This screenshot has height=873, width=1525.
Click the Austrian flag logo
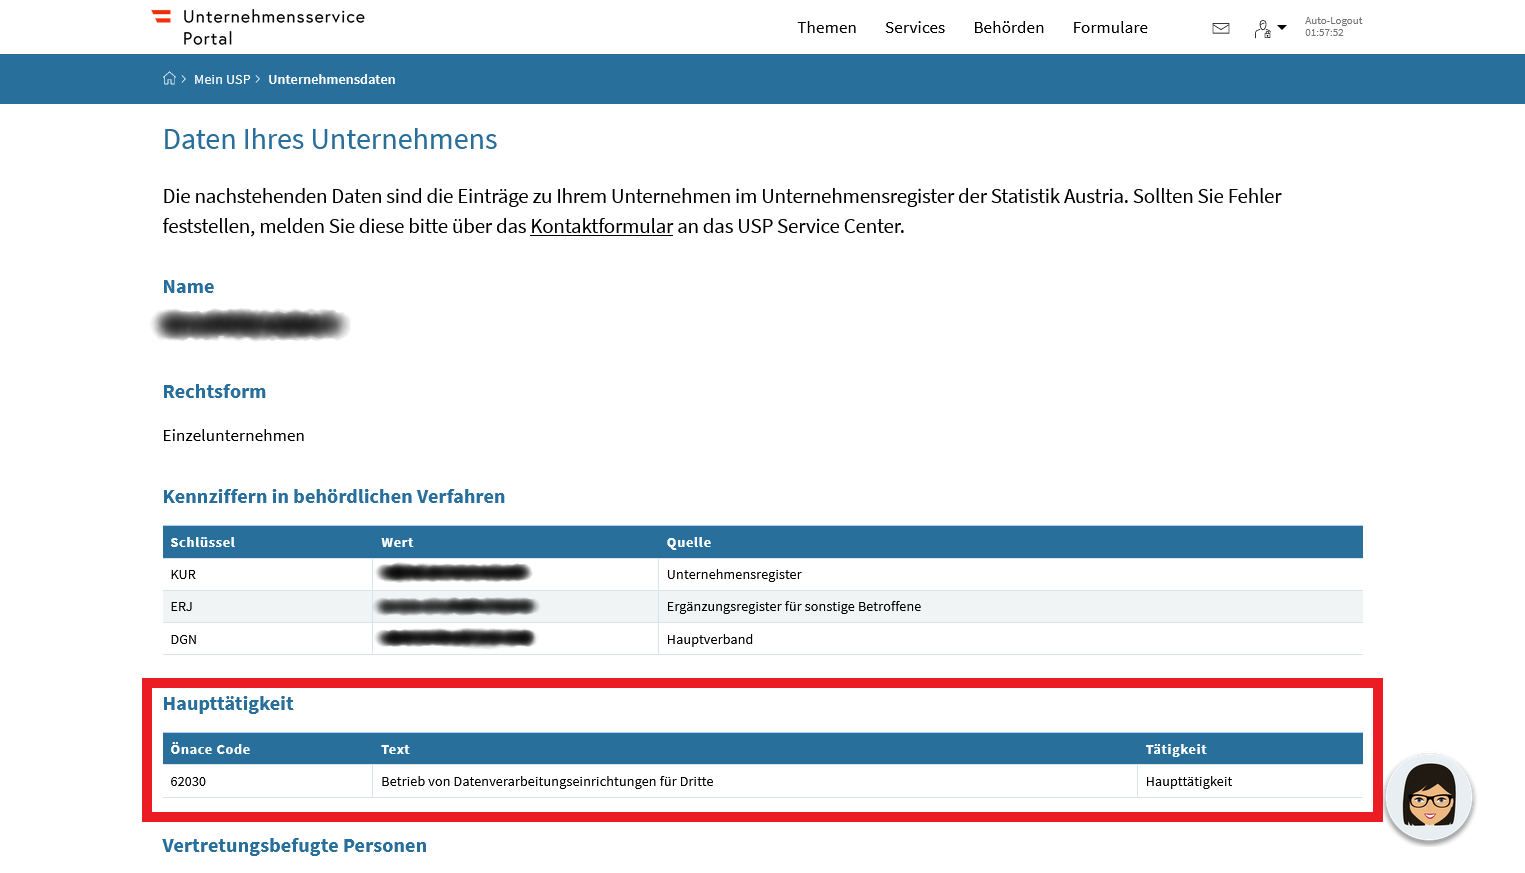(161, 16)
